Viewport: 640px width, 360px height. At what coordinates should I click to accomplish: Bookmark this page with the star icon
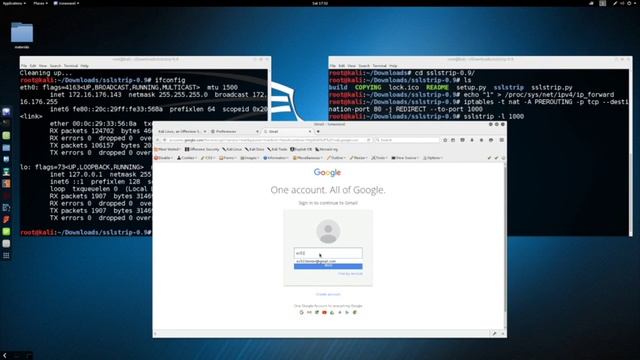coord(445,140)
